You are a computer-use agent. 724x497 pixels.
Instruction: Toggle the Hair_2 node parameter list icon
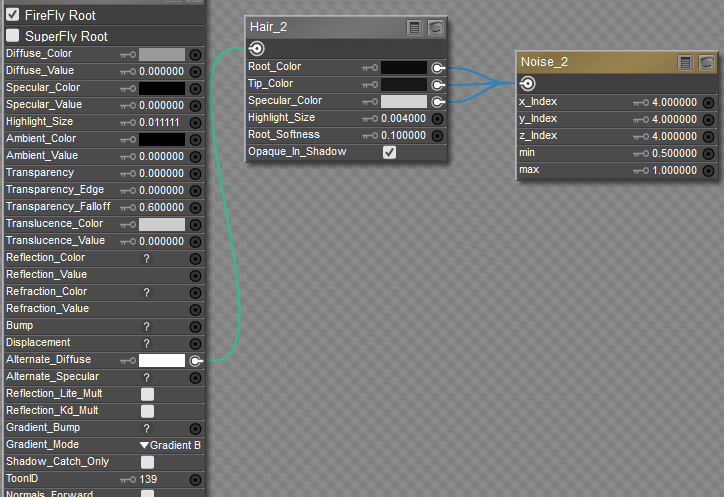click(x=414, y=28)
